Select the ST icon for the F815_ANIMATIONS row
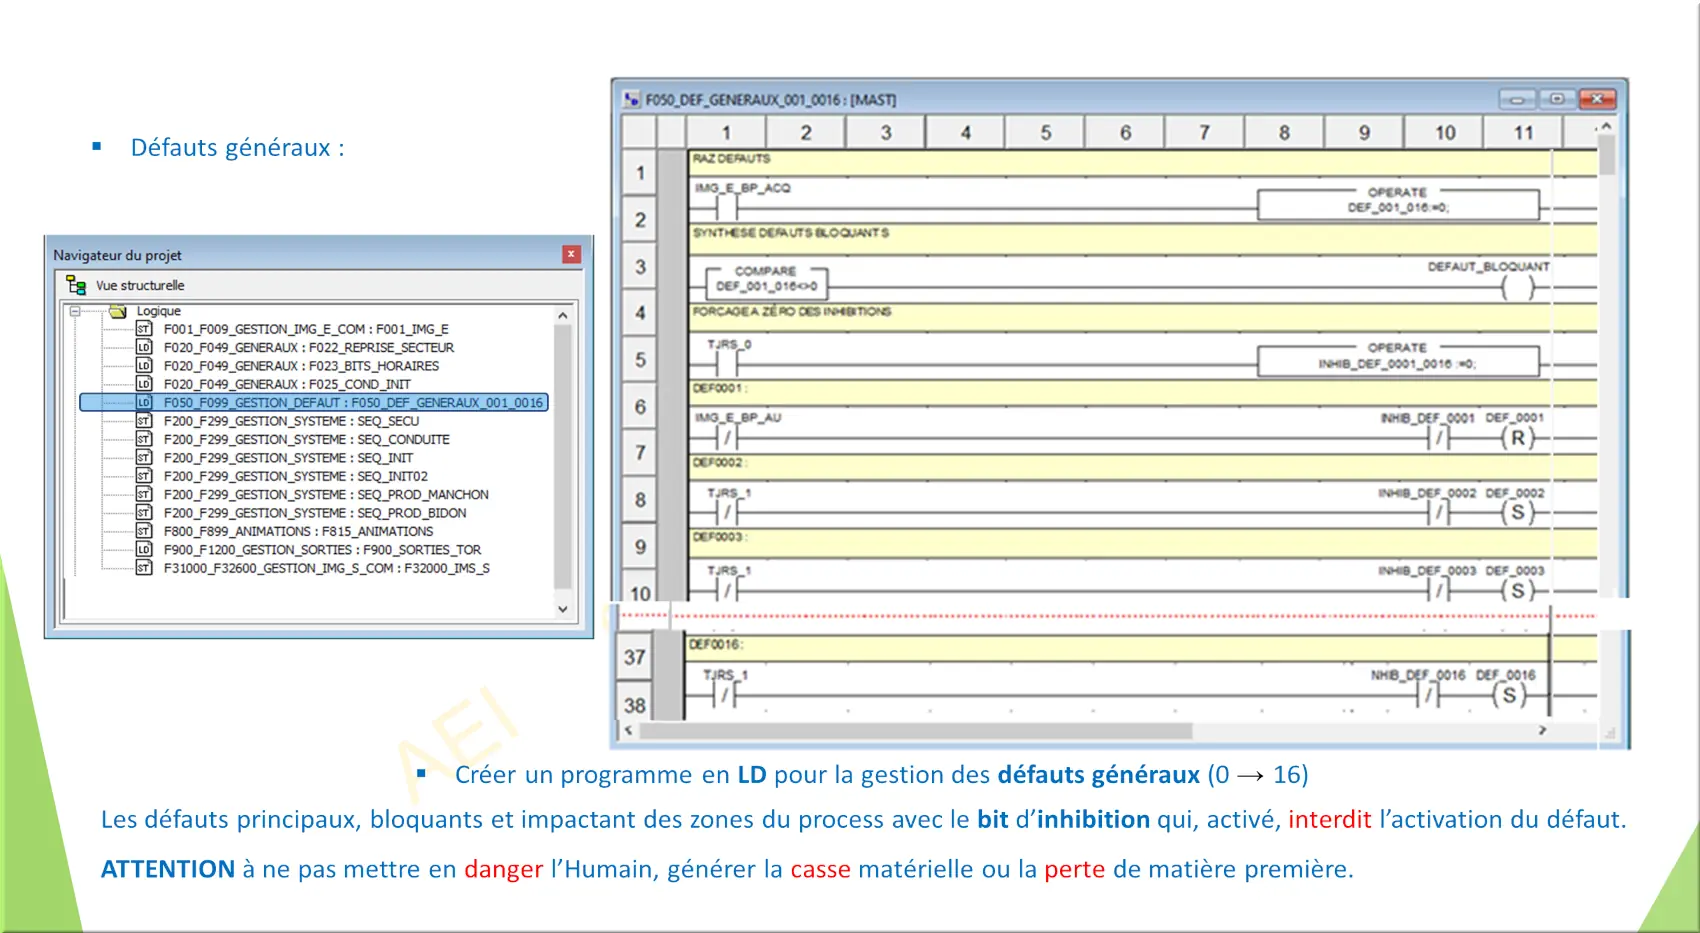This screenshot has width=1700, height=933. (144, 531)
